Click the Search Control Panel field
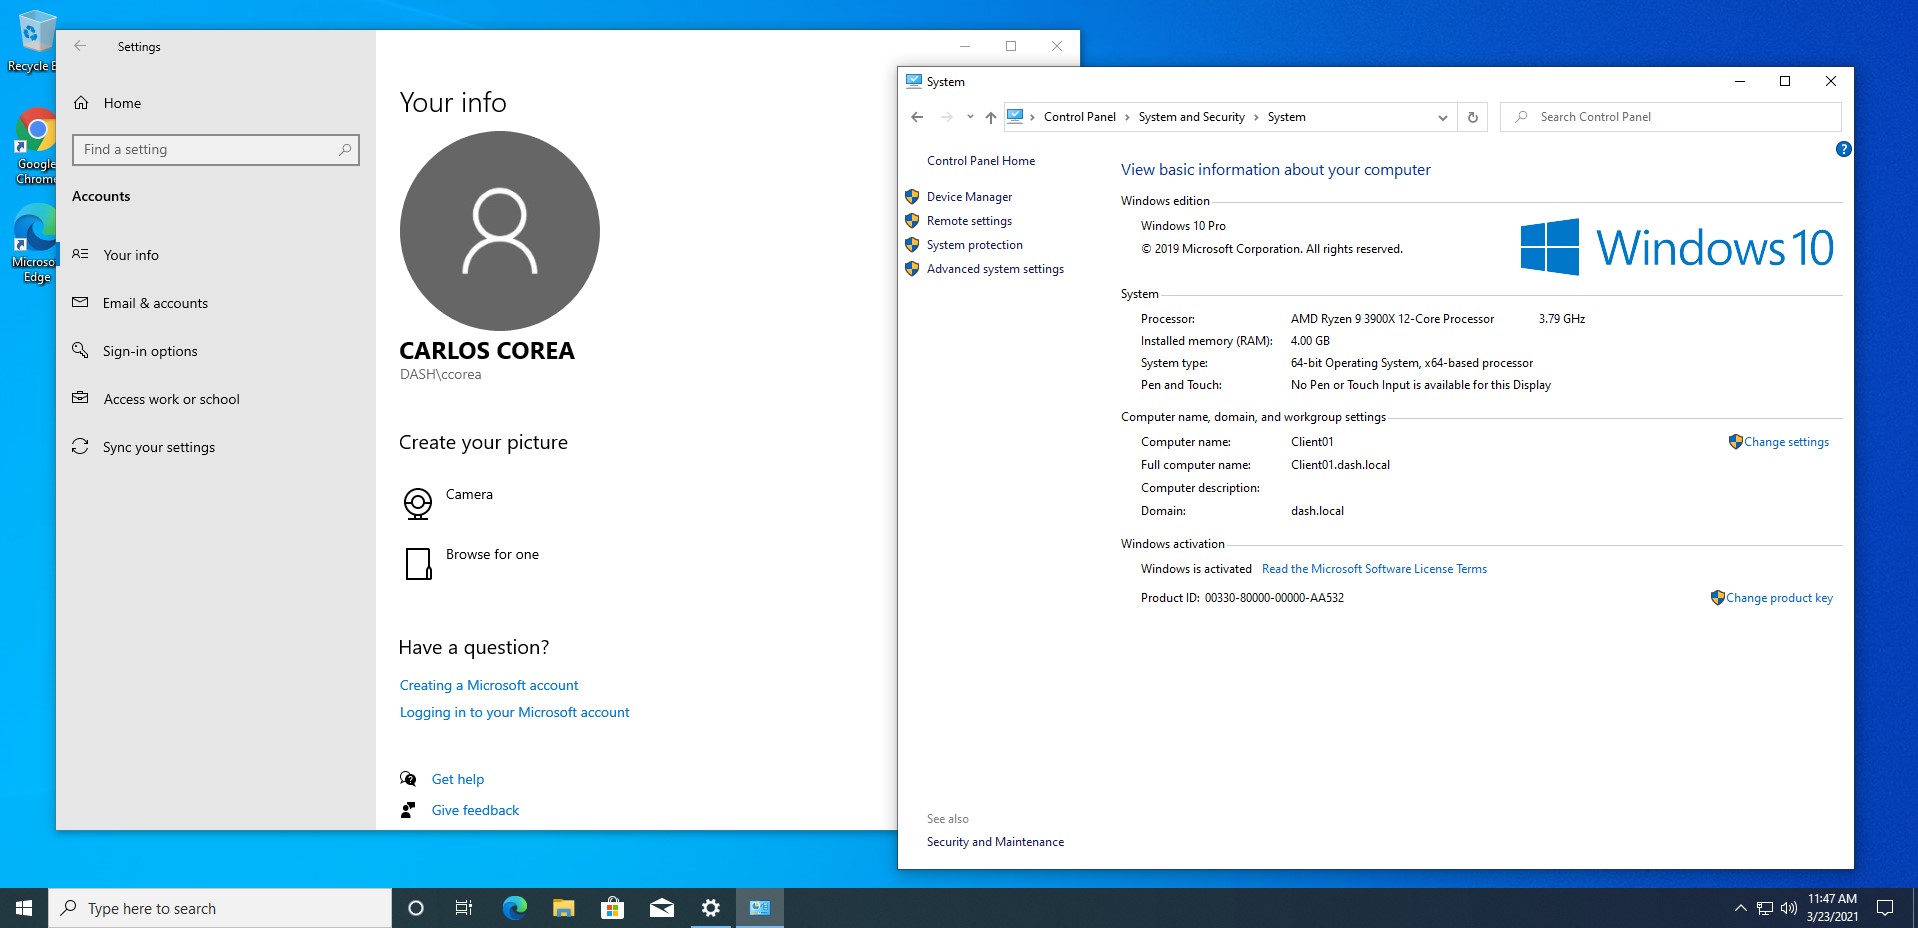Image resolution: width=1918 pixels, height=928 pixels. click(1680, 117)
